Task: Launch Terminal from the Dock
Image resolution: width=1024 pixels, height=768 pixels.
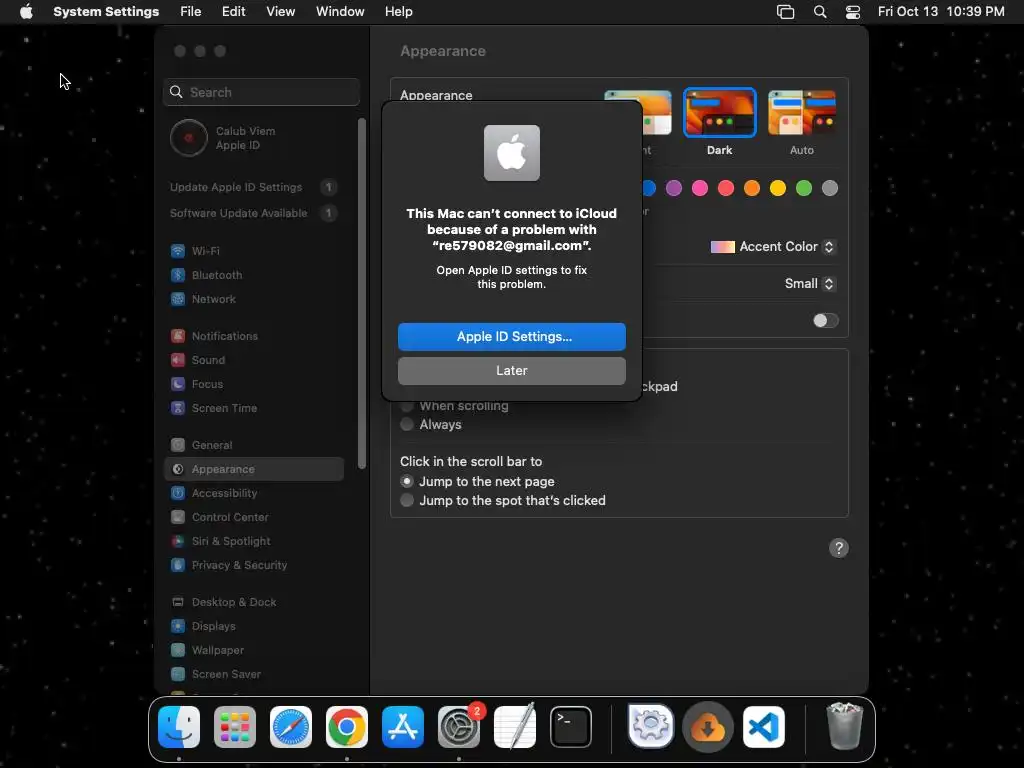Action: [571, 727]
